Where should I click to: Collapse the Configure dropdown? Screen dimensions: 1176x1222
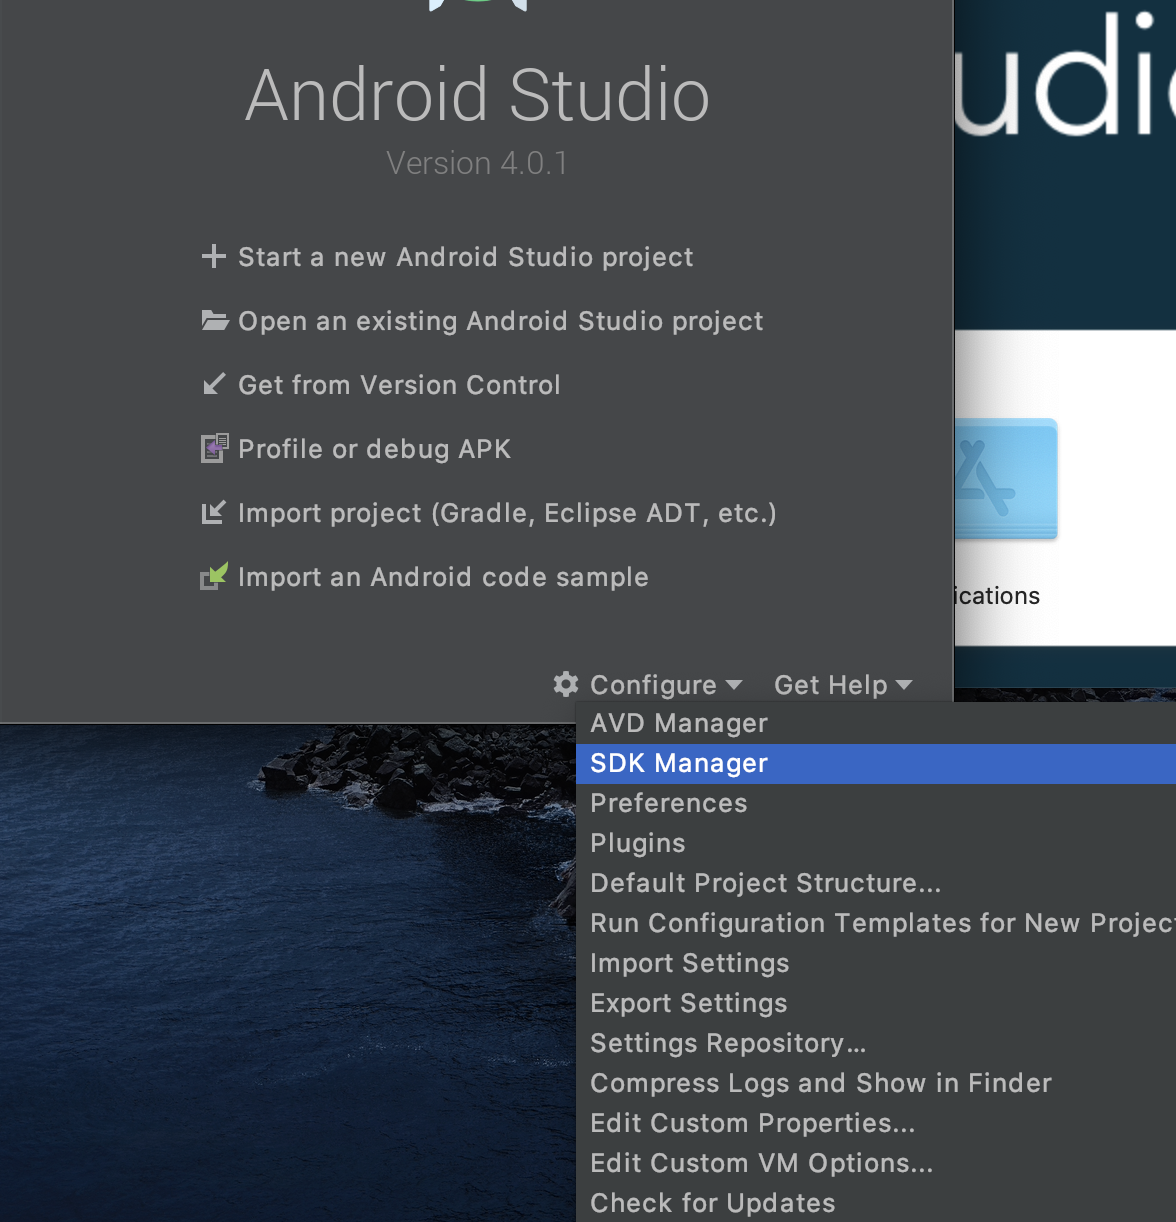[x=666, y=685]
